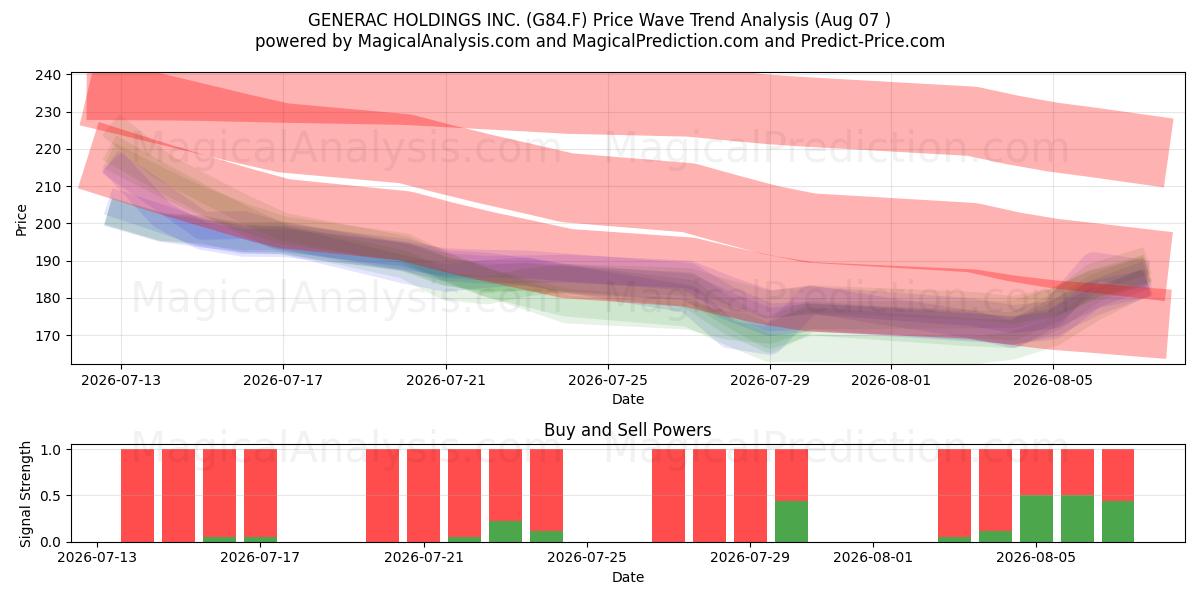Click the 'Buy and Sell Powers' subplot title

tap(628, 430)
